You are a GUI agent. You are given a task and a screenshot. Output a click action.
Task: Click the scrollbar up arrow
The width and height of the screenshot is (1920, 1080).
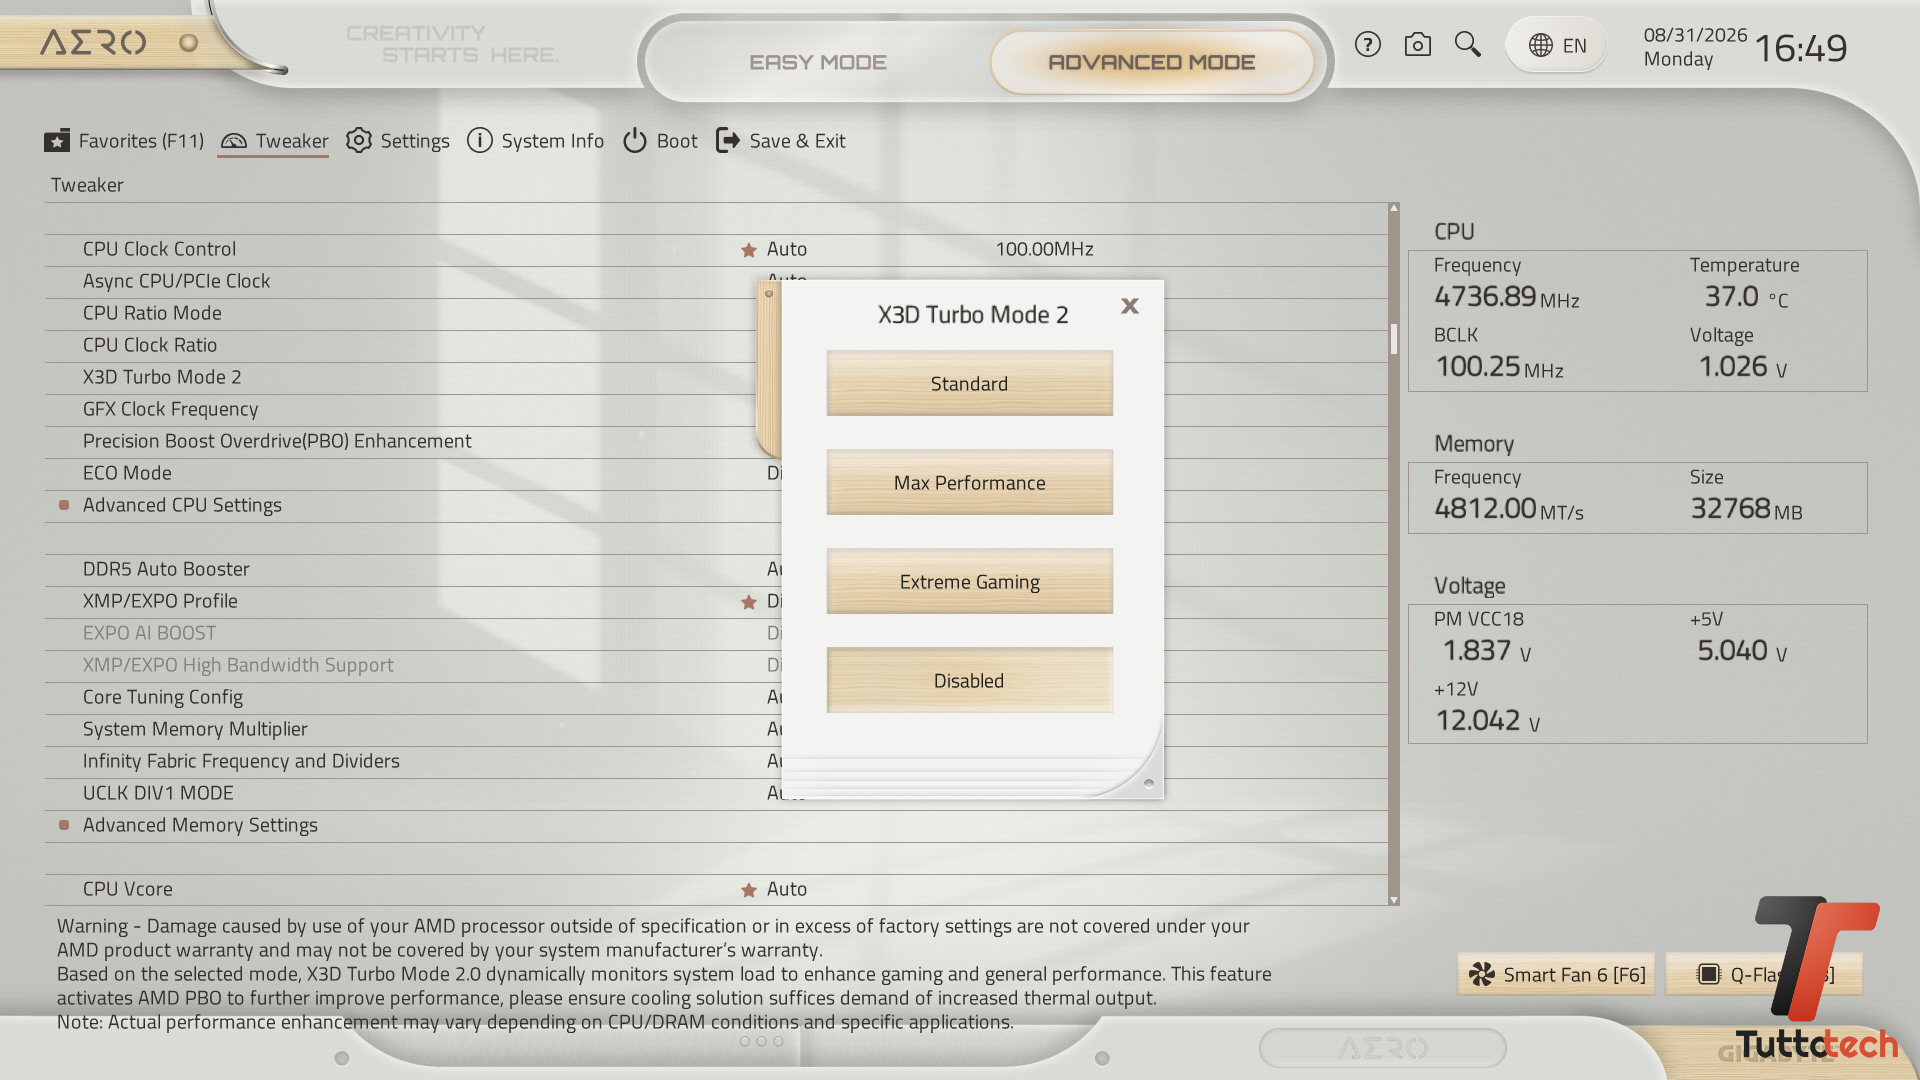[1394, 208]
